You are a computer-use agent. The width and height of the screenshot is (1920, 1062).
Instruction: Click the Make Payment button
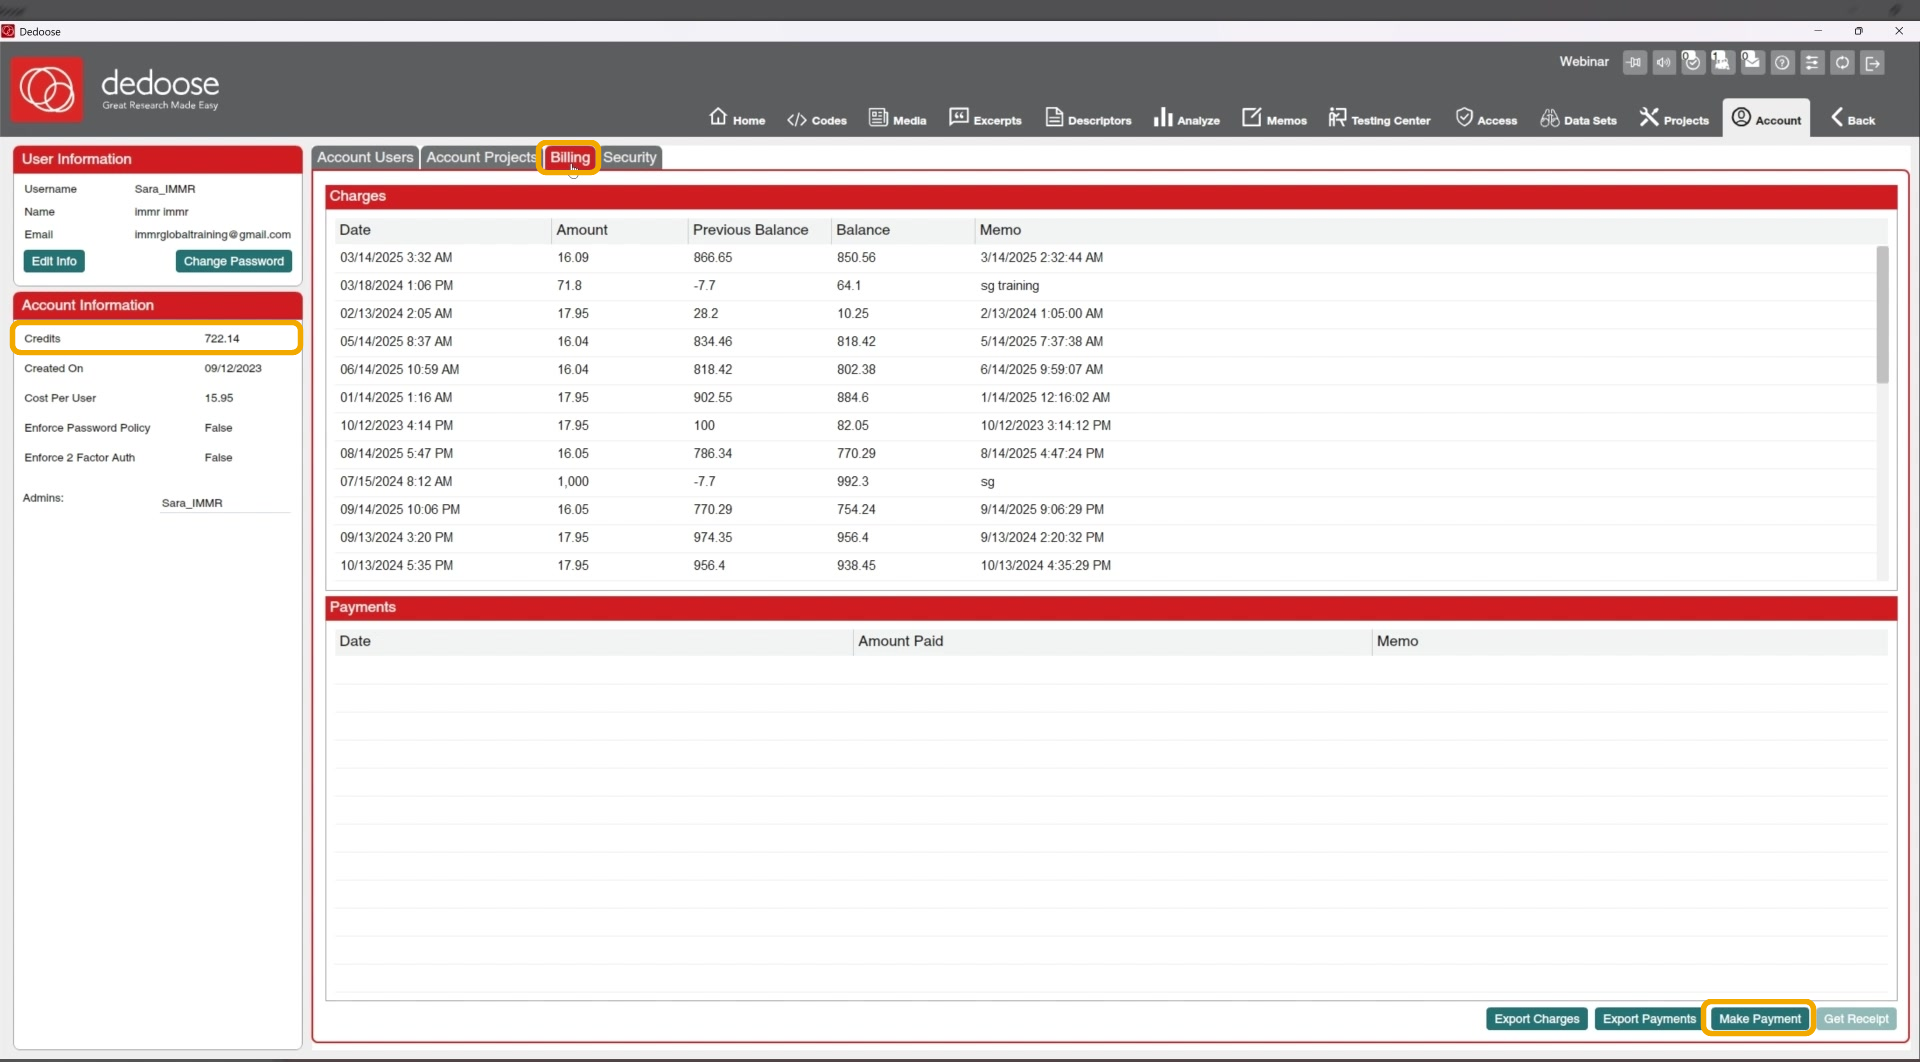coord(1759,1019)
